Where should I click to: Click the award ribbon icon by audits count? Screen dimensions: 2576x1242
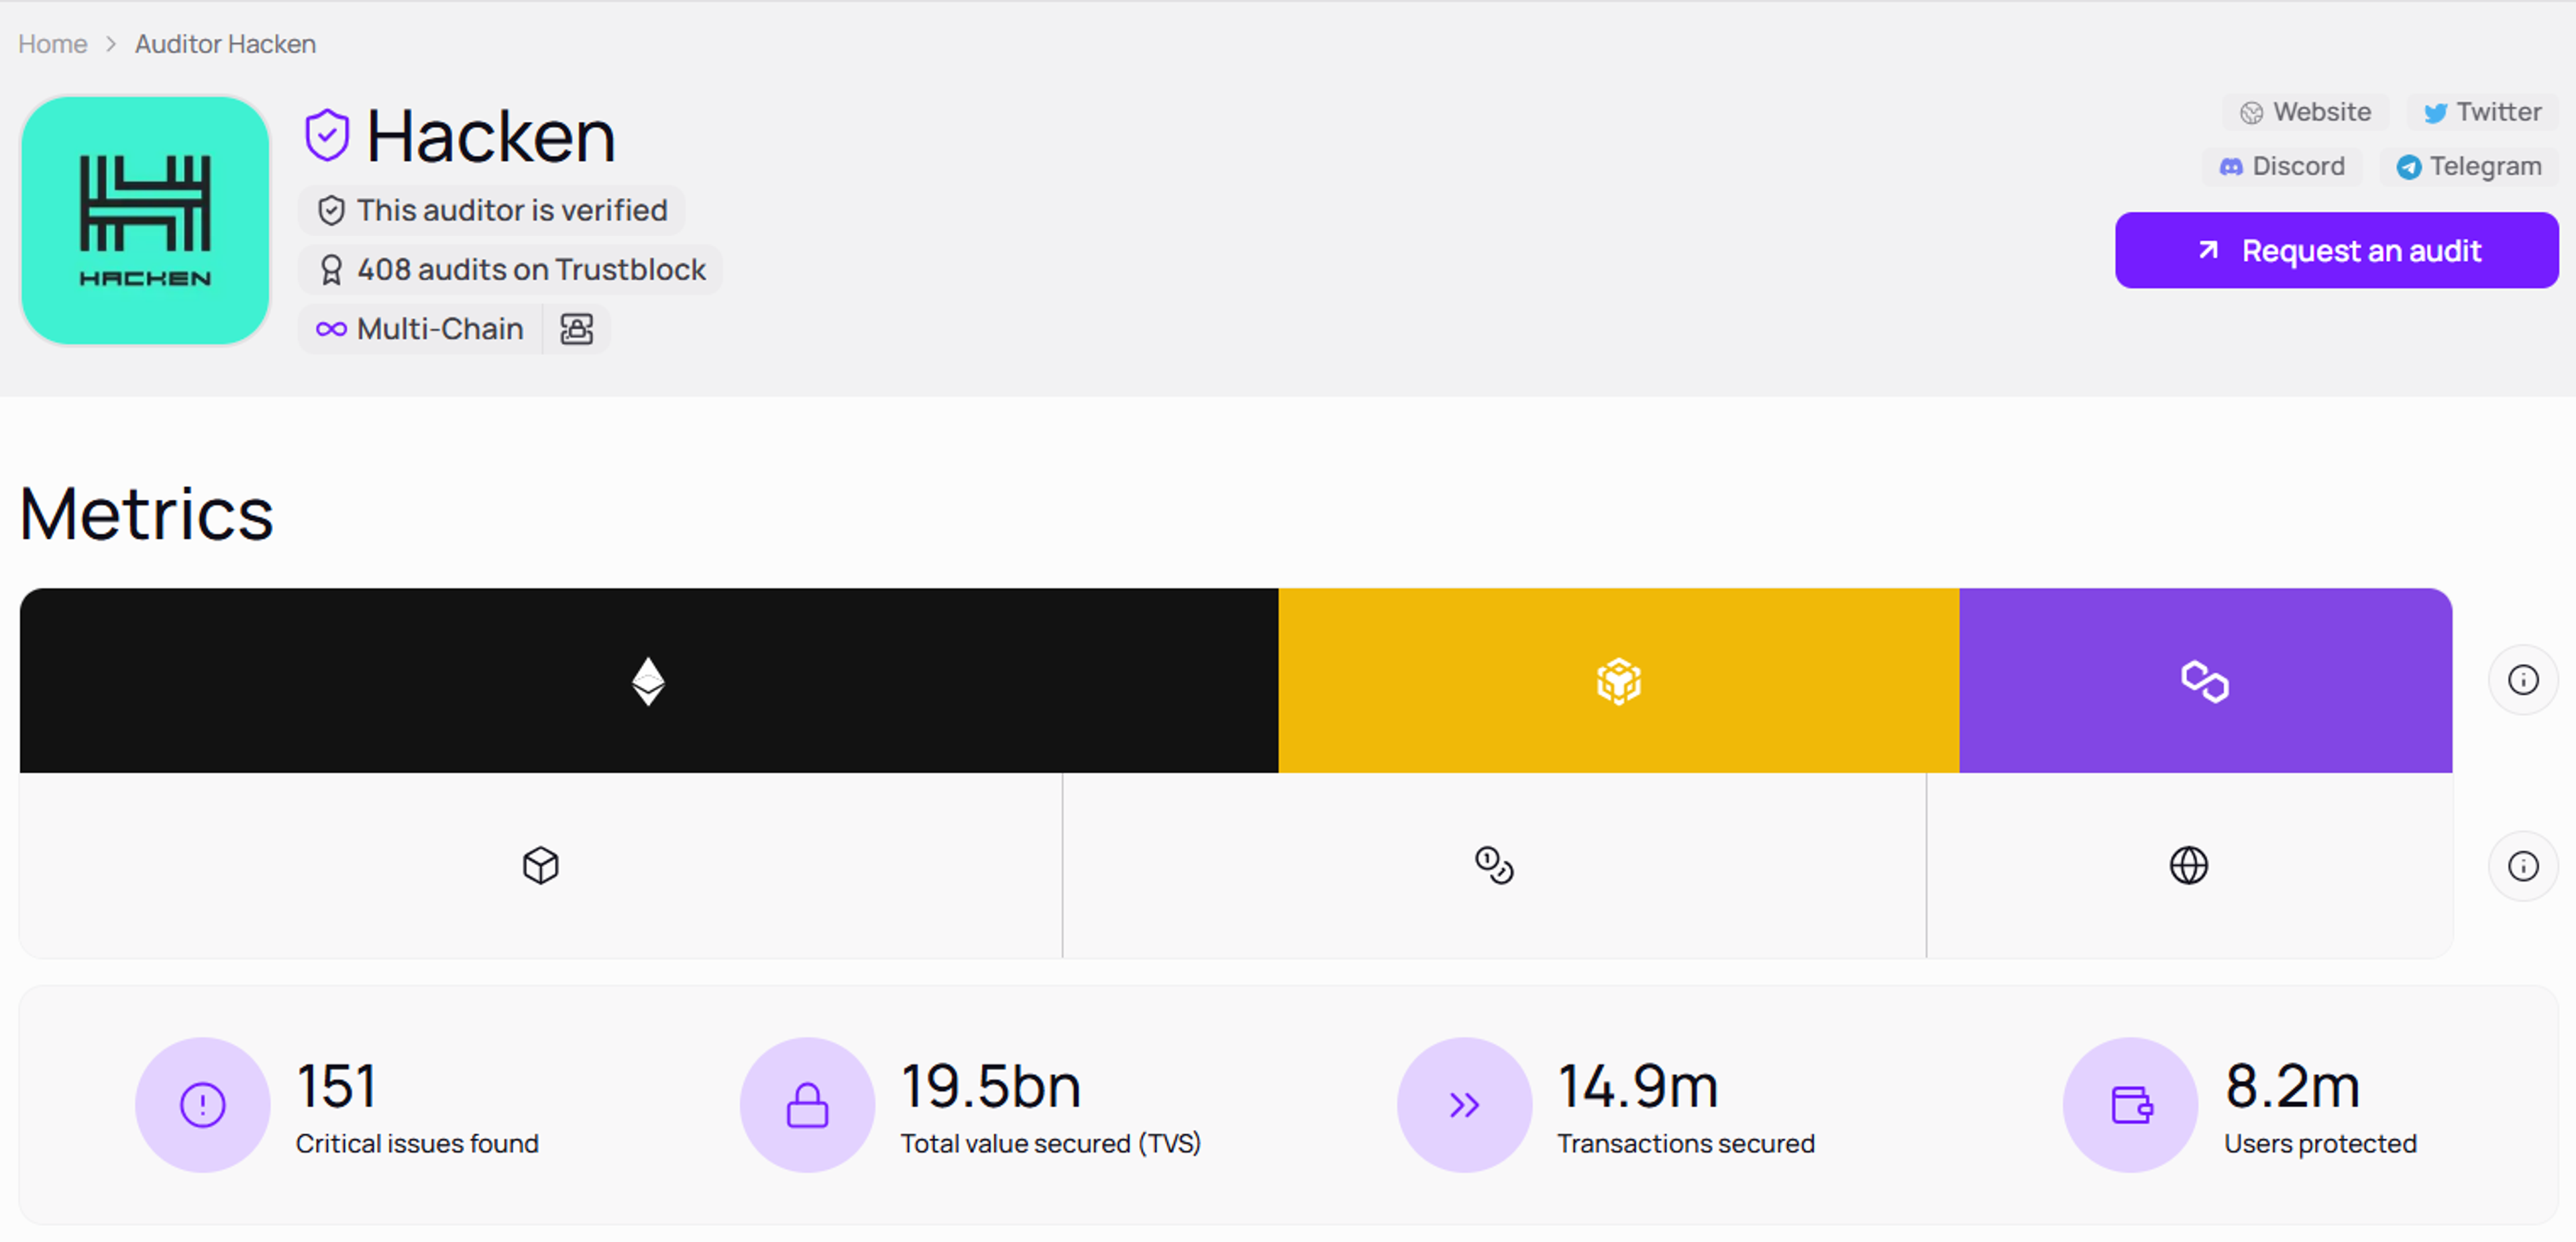click(331, 270)
